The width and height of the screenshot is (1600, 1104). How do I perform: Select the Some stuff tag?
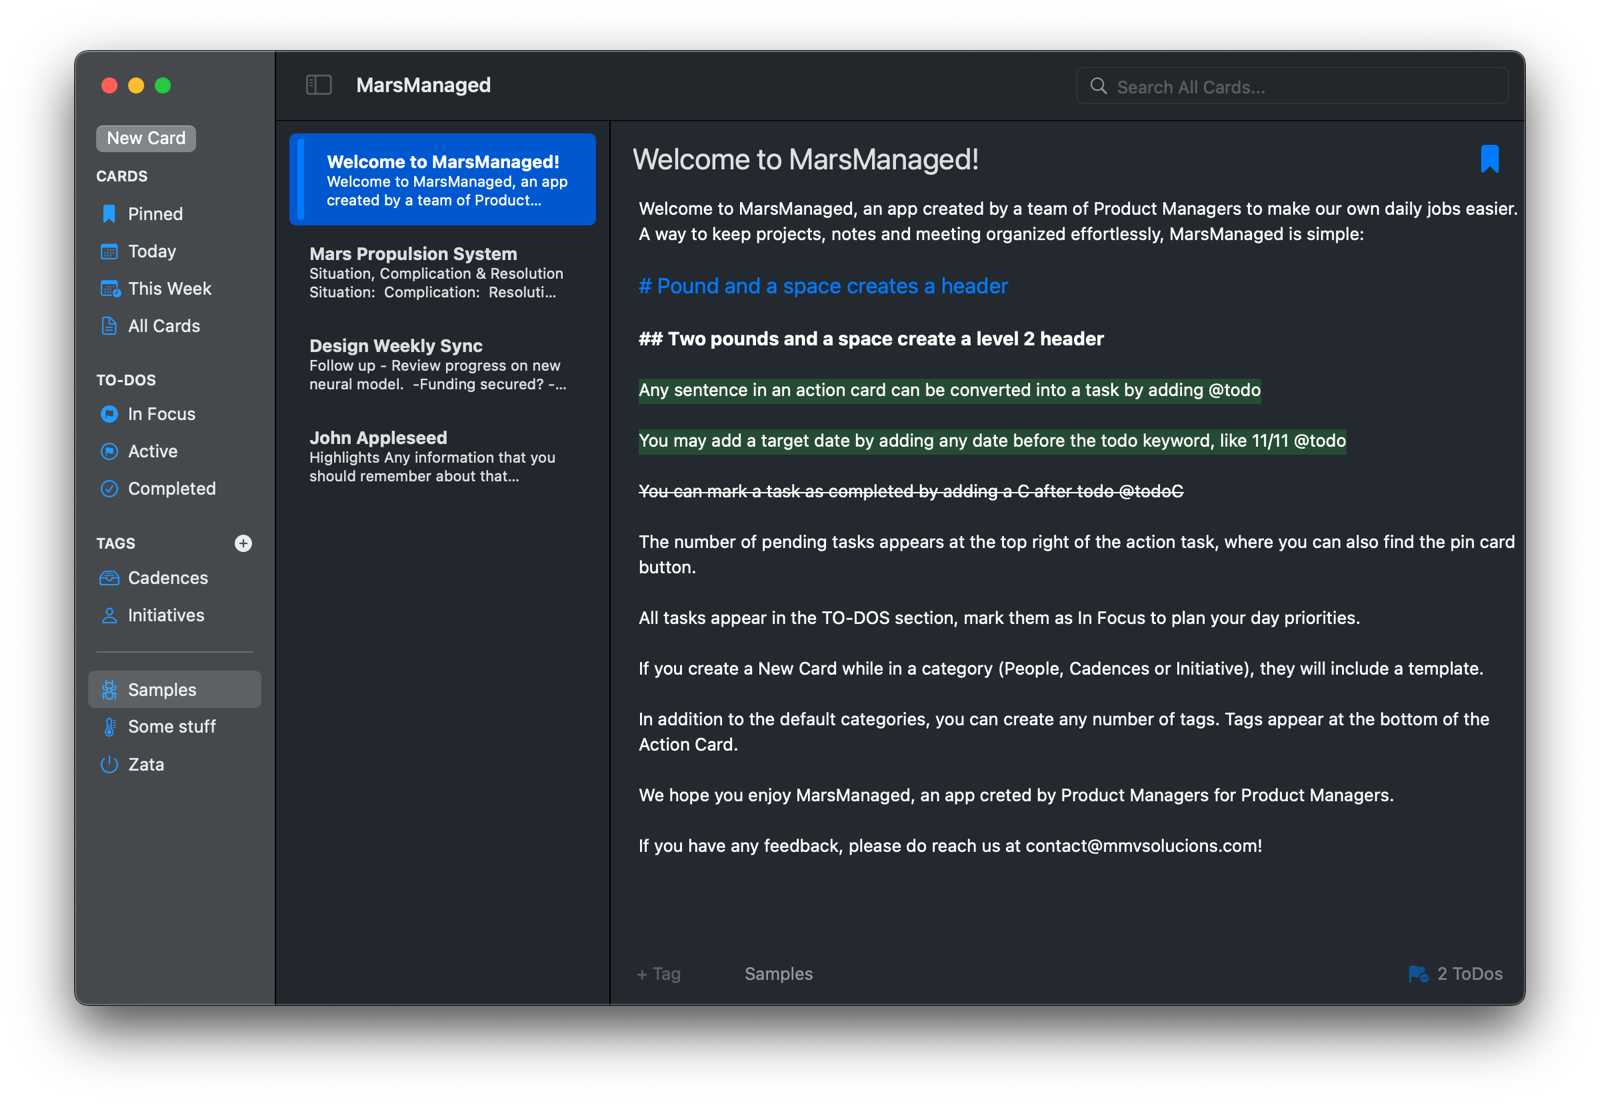coord(174,727)
